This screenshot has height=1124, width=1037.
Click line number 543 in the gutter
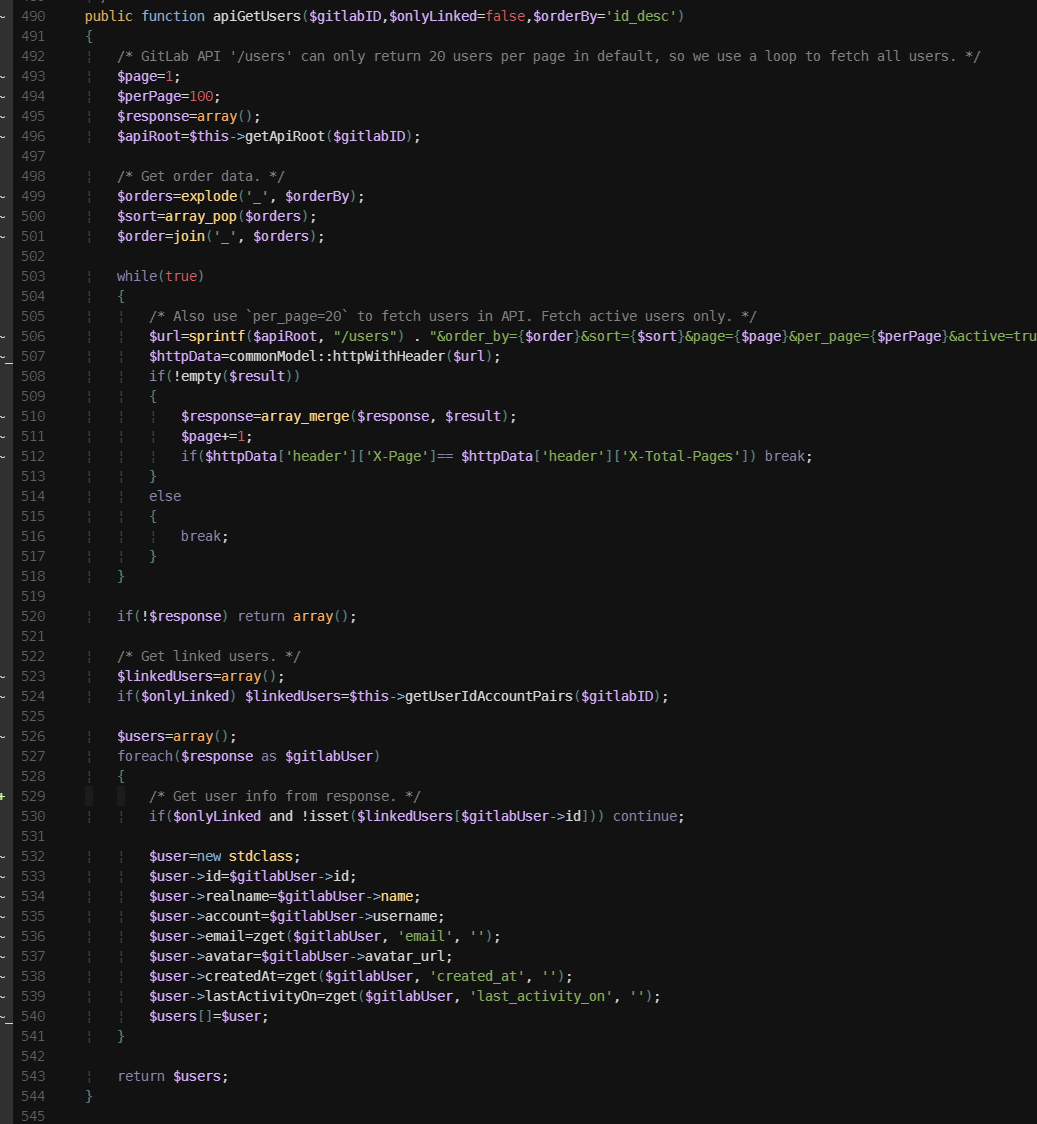coord(33,1077)
